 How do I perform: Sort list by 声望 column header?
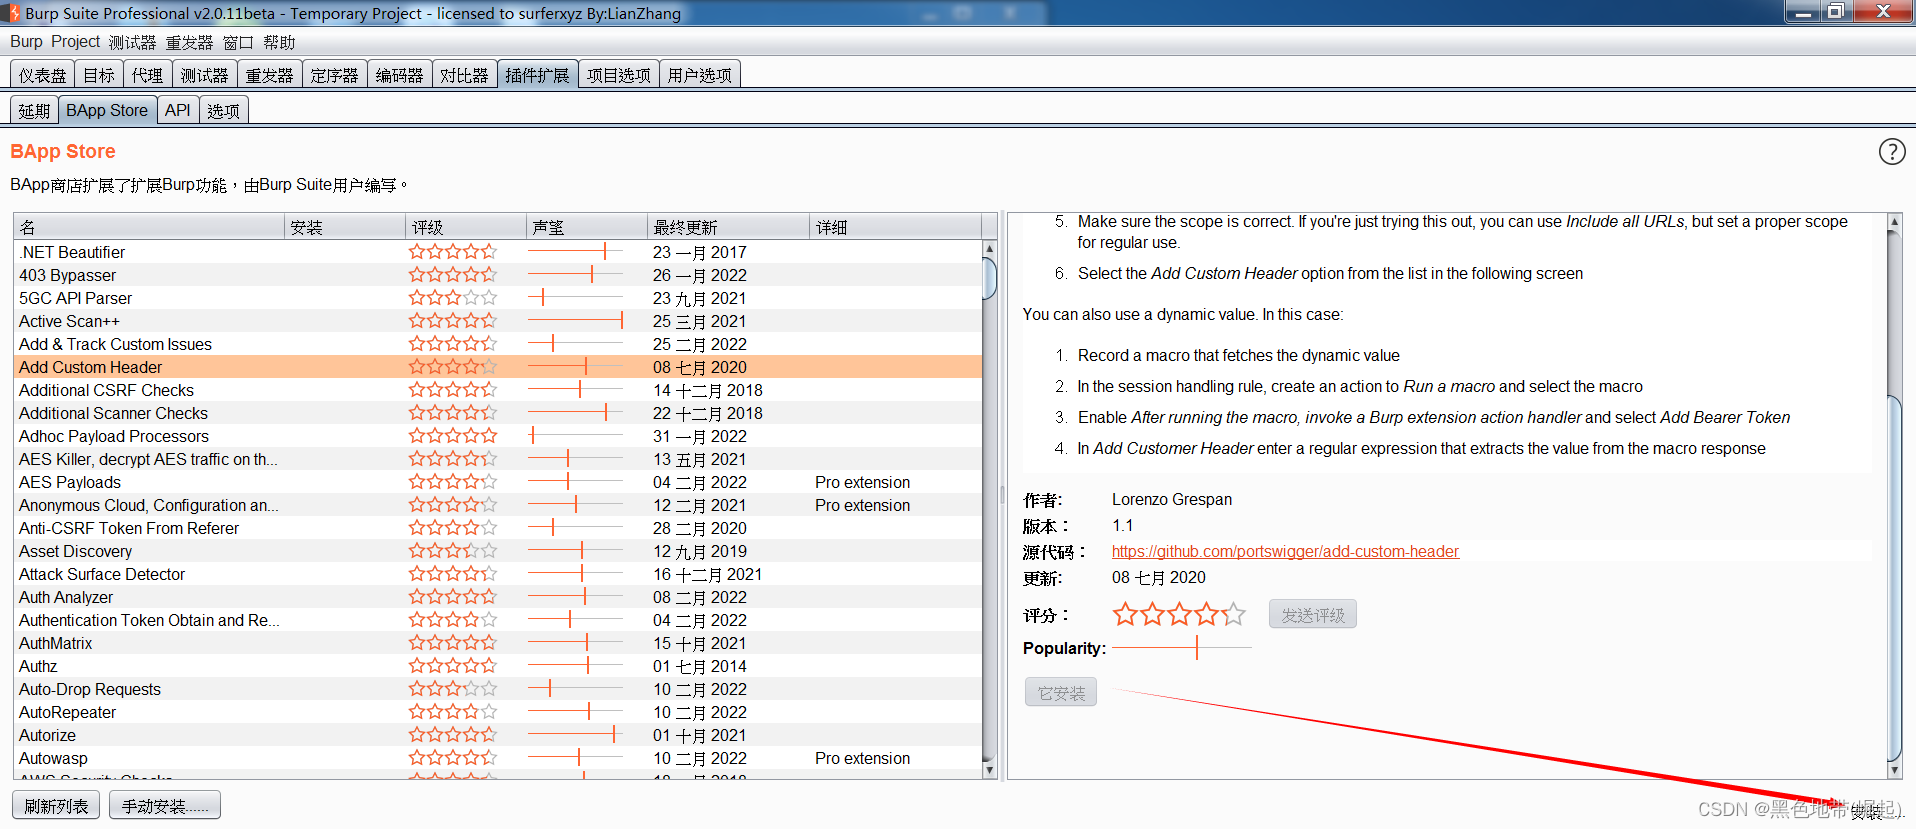coord(587,227)
